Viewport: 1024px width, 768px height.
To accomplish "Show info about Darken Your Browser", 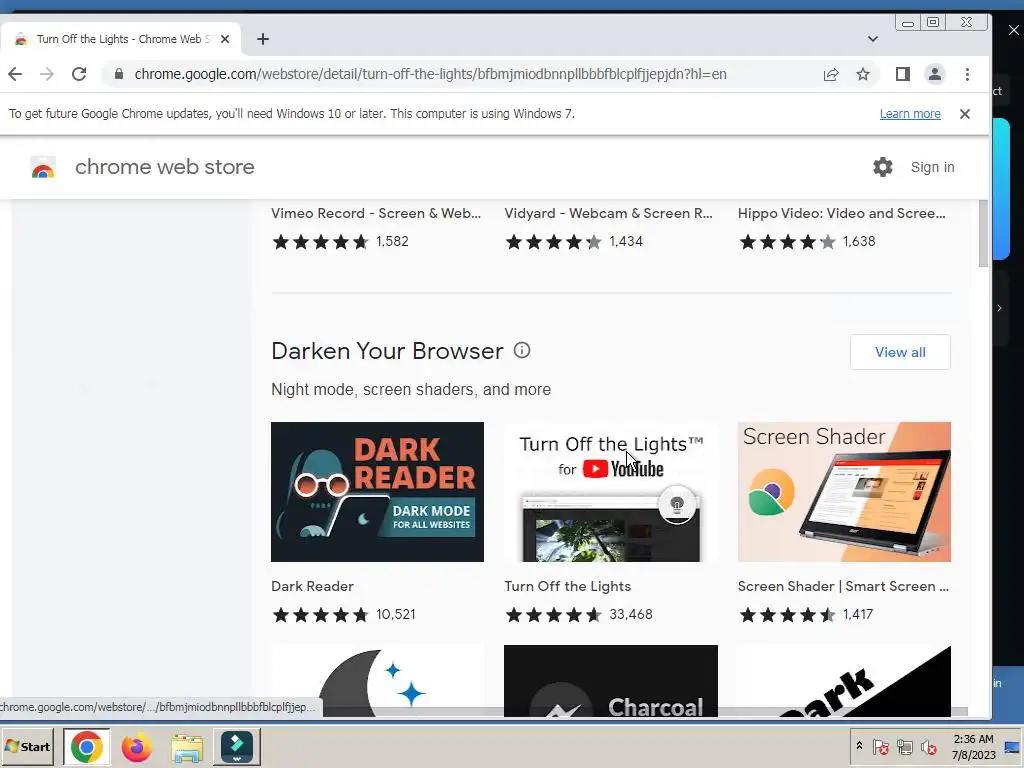I will click(x=522, y=351).
